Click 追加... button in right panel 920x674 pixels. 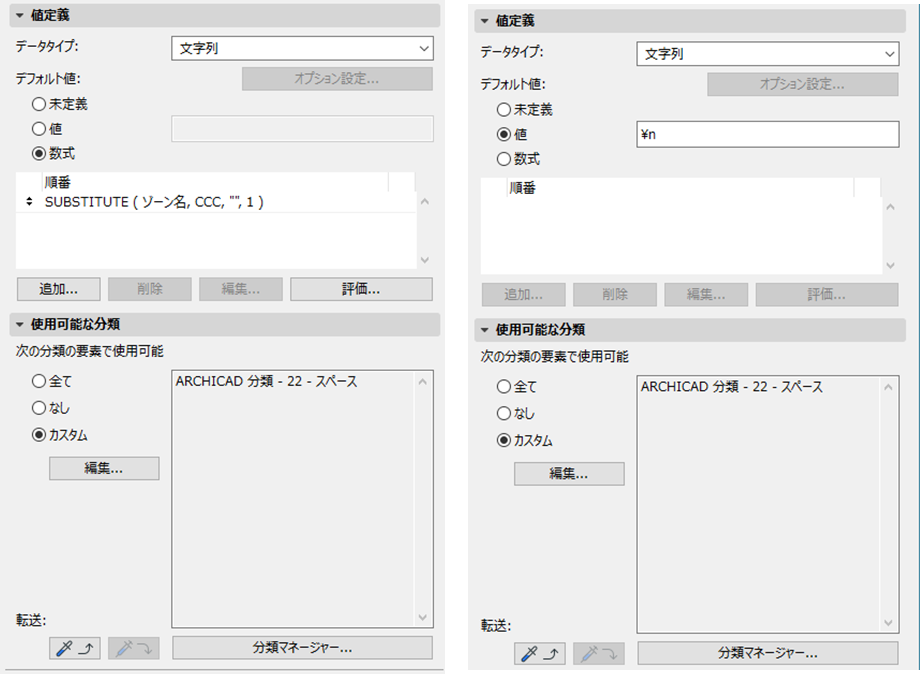pyautogui.click(x=523, y=294)
